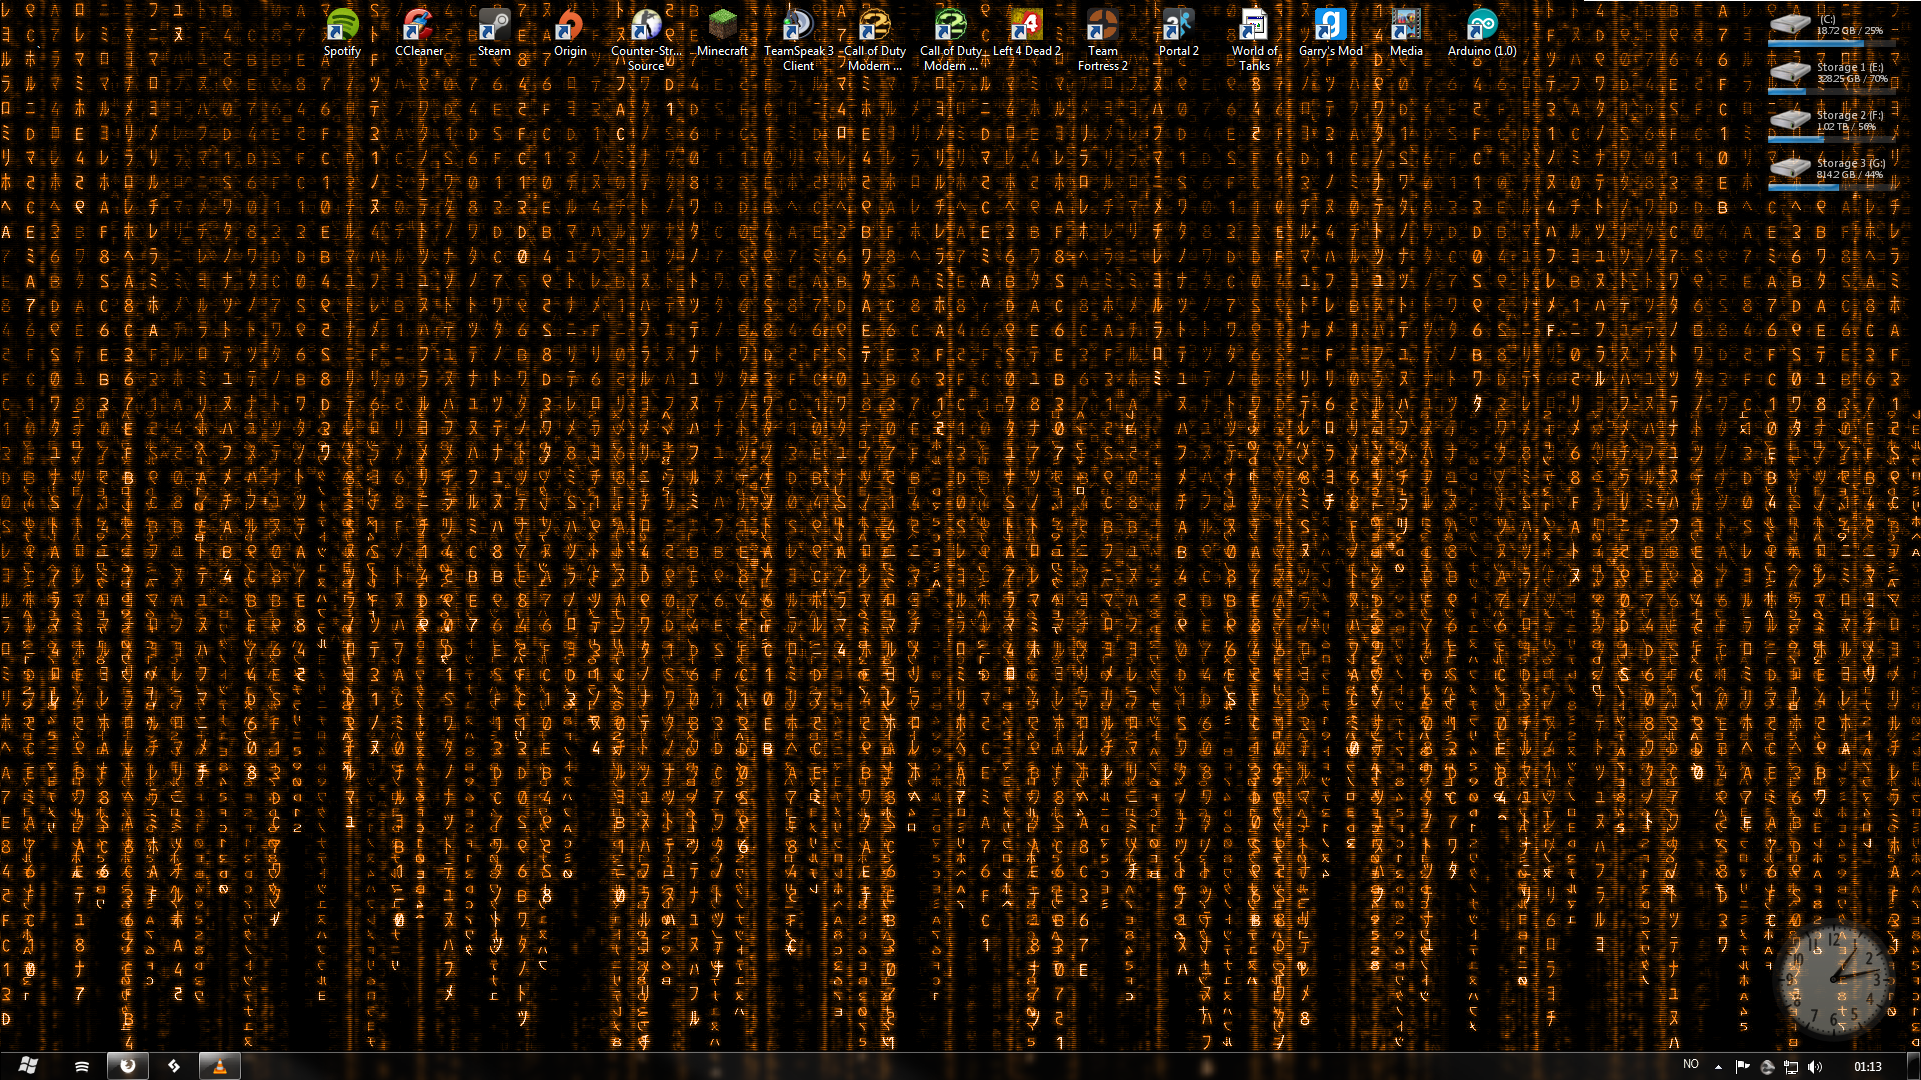Screen dimensions: 1921x1080
Task: Click the Storage 2 (F:) usage bar
Action: [1831, 139]
